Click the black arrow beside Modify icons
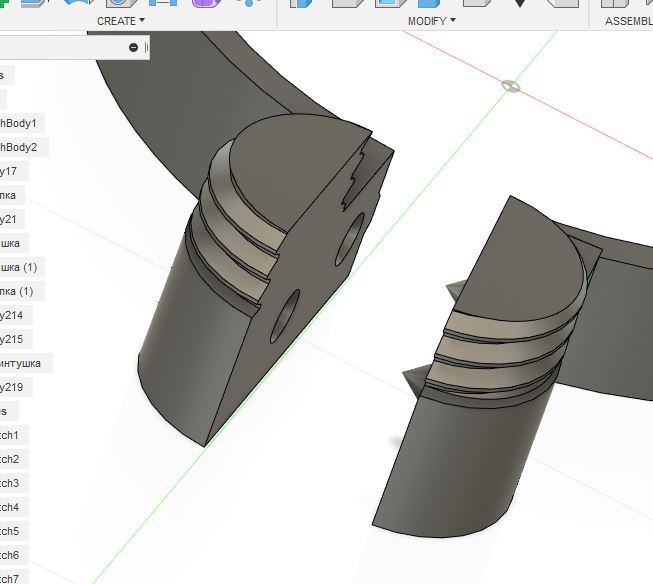Screen dimensions: 653x584 click(x=520, y=3)
